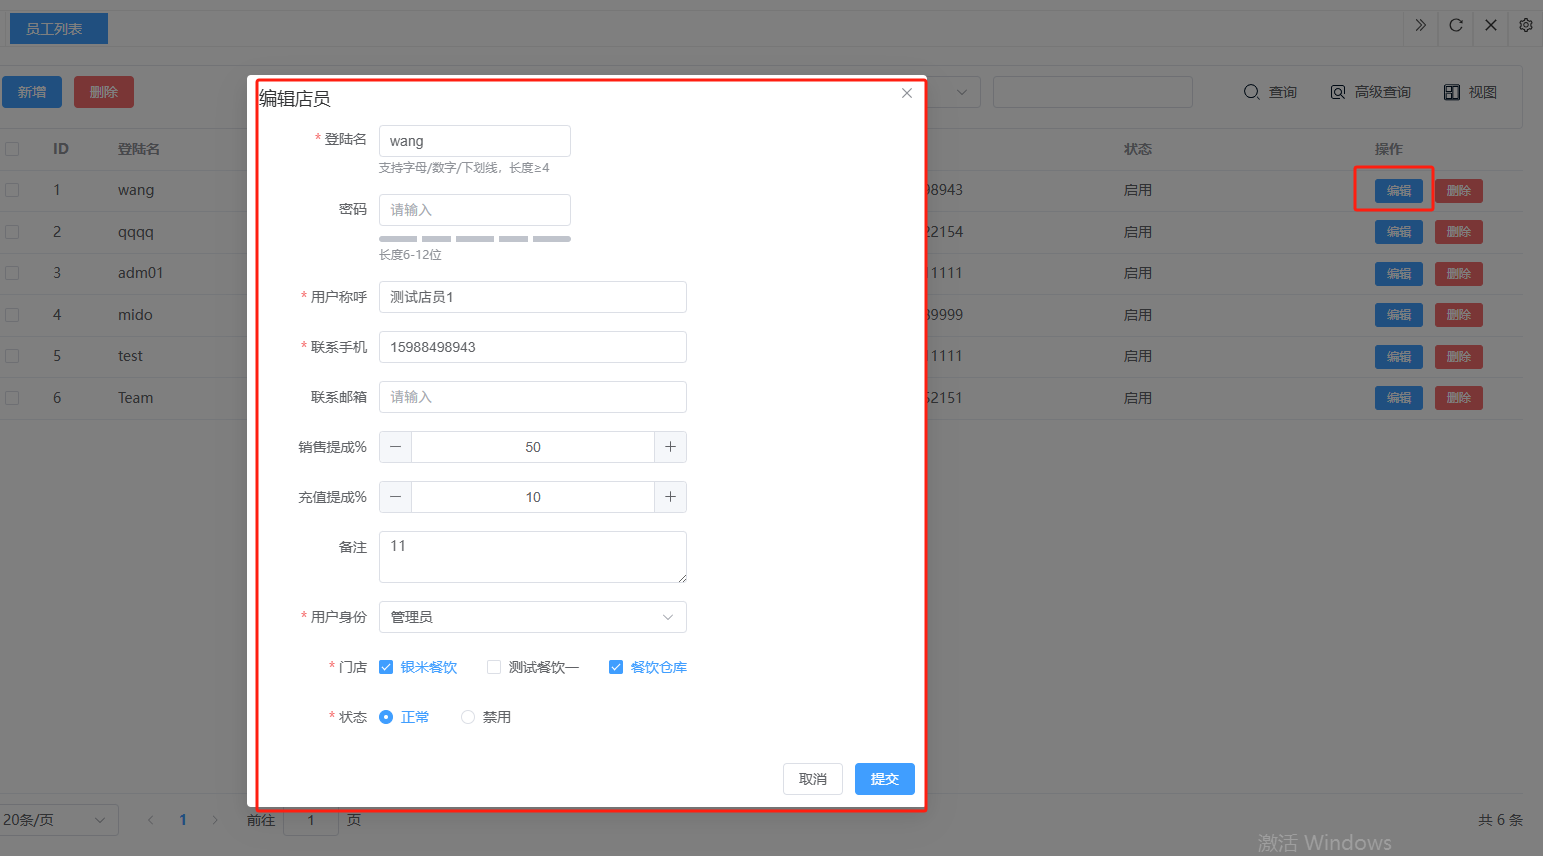Click the X icon in the top tab bar
Viewport: 1543px width, 856px height.
(x=1490, y=25)
